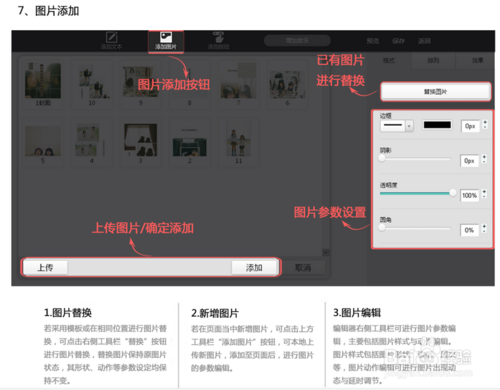This screenshot has height=390, width=500.
Task: Select the image thumbnail numbered 8
Action: point(189,84)
